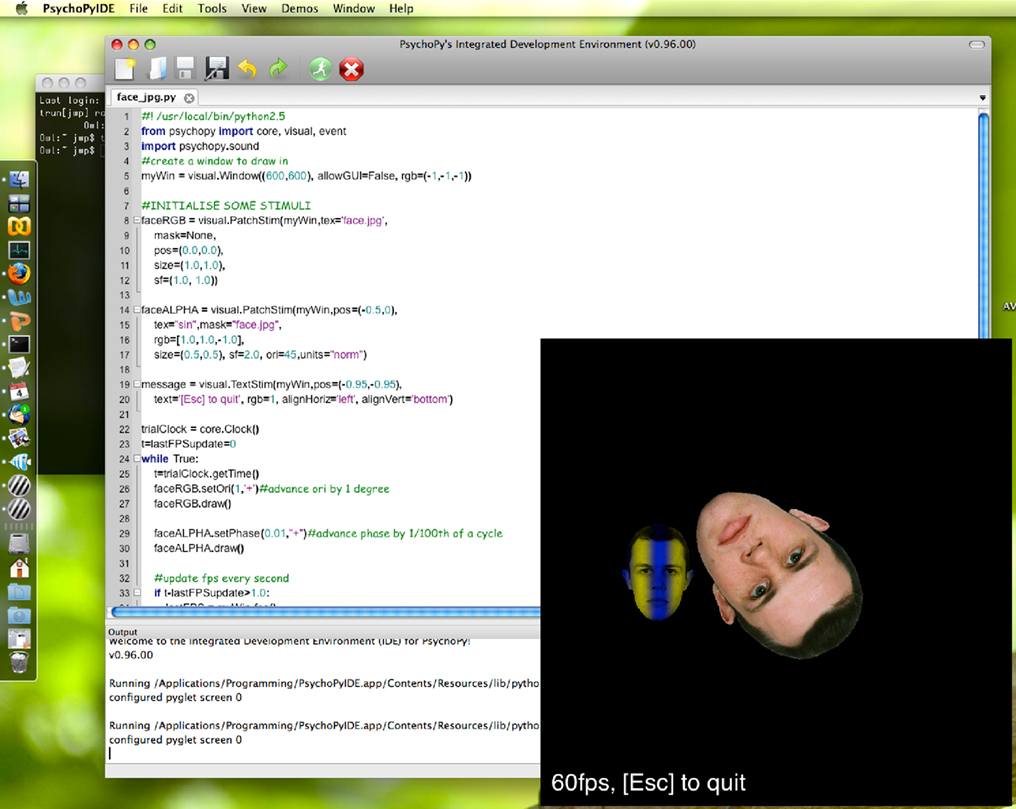The width and height of the screenshot is (1016, 809).
Task: Open the Documents stack in the dock
Action: pyautogui.click(x=19, y=591)
